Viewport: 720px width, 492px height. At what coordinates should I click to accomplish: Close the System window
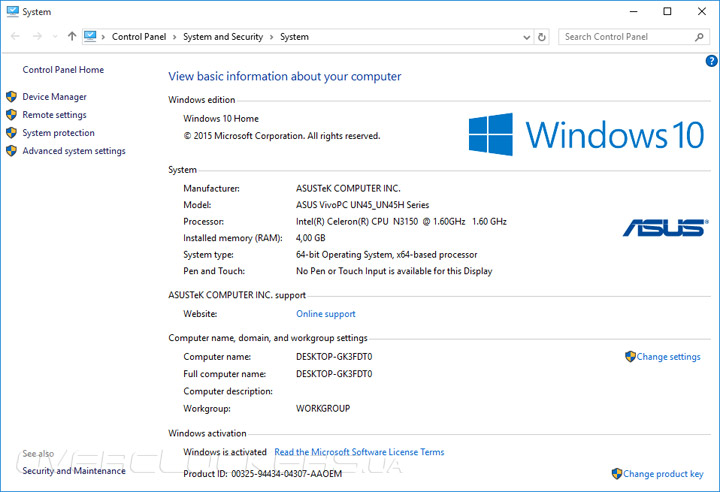[702, 11]
